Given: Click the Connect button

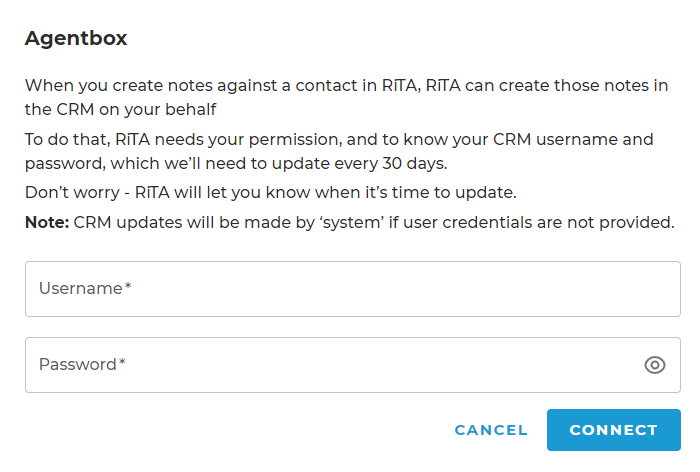Looking at the screenshot, I should tap(613, 430).
